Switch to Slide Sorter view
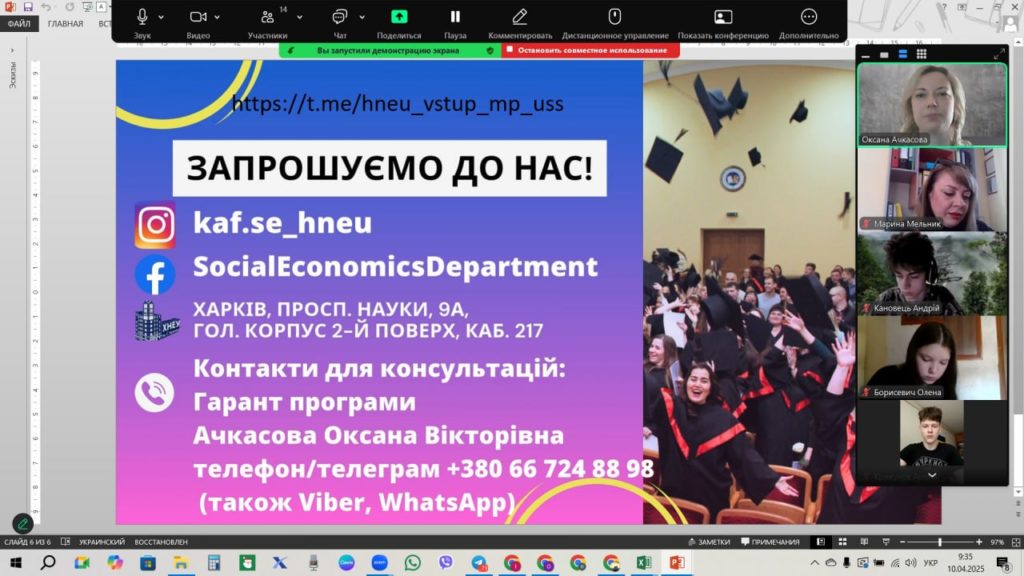1024x576 pixels. (842, 542)
